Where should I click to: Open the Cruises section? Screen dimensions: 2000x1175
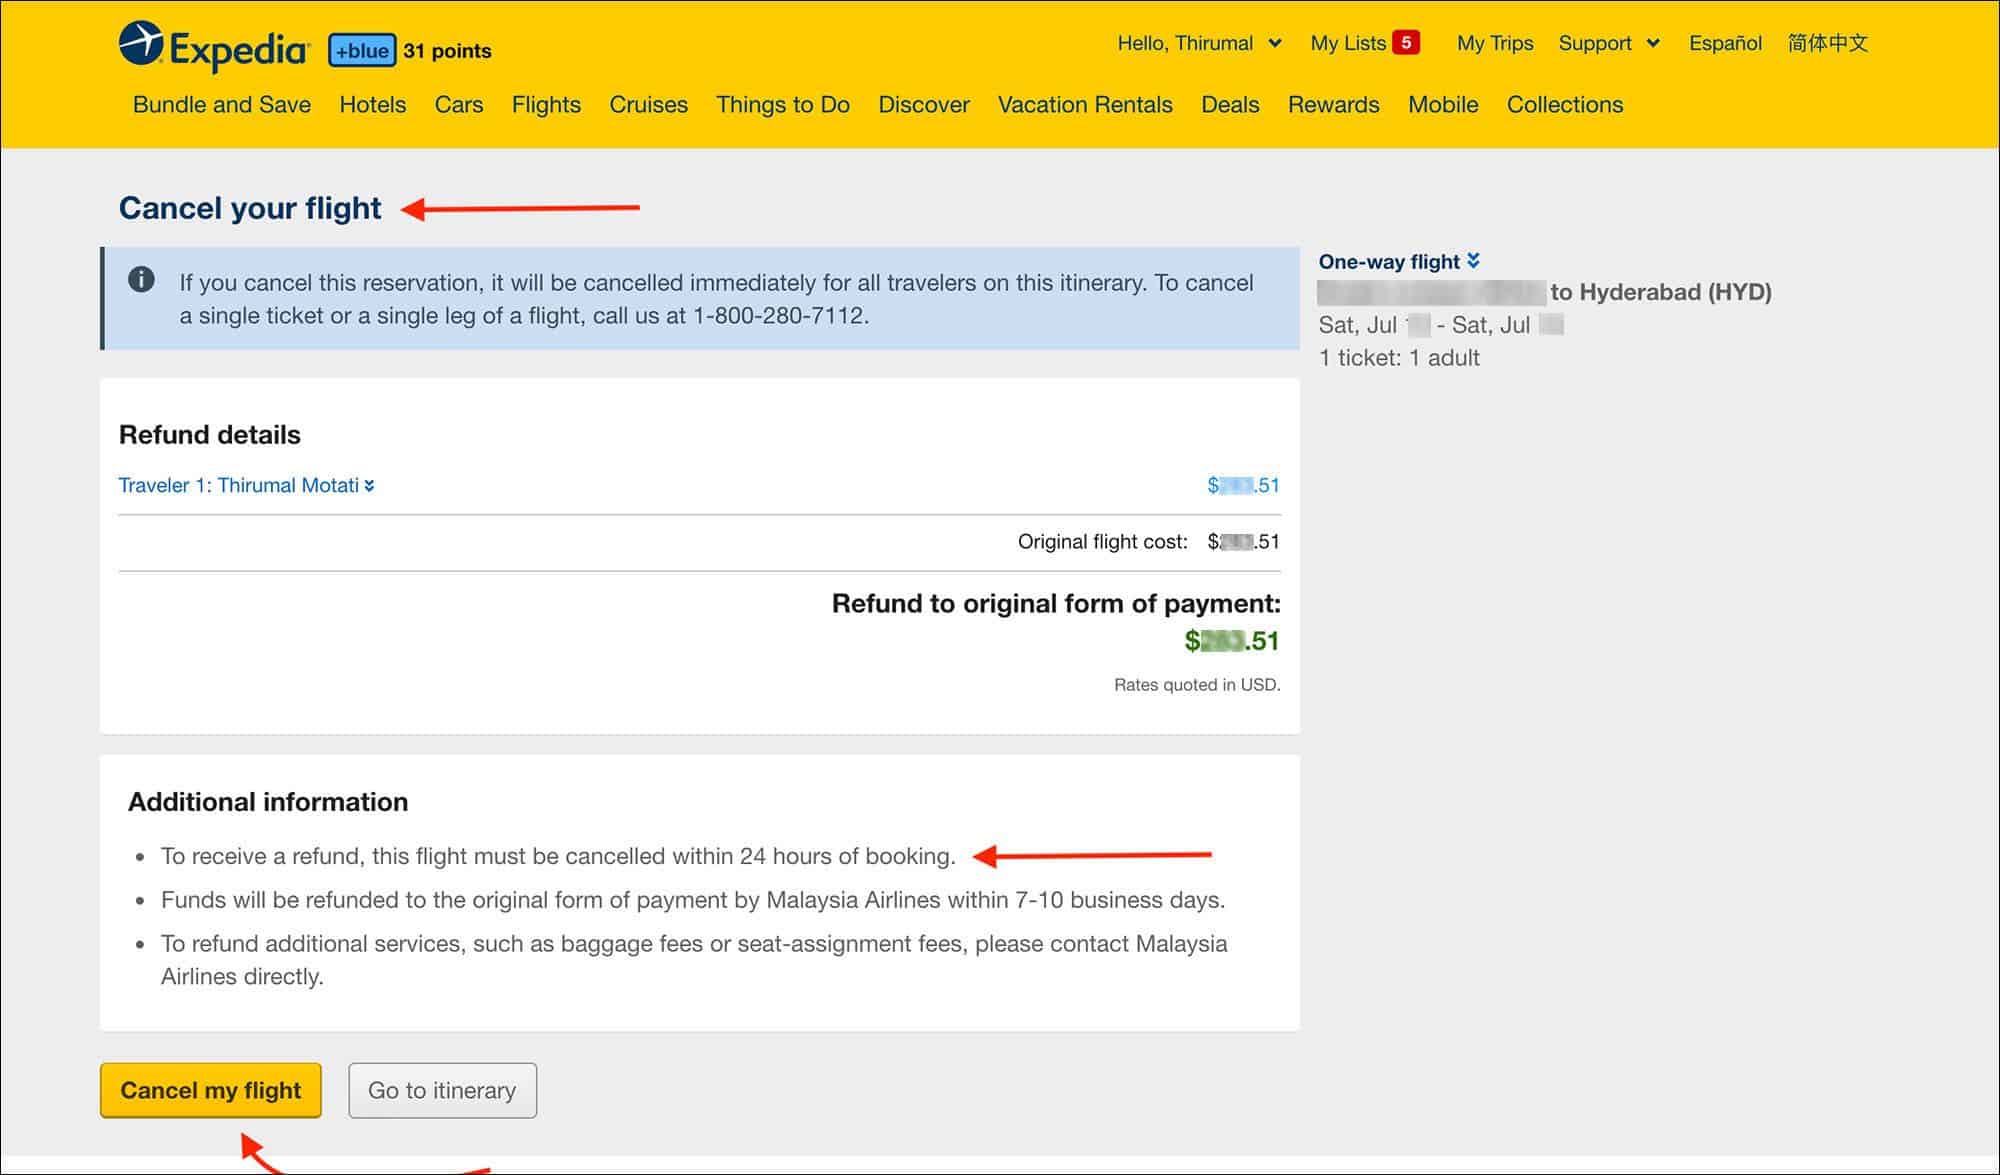click(649, 105)
